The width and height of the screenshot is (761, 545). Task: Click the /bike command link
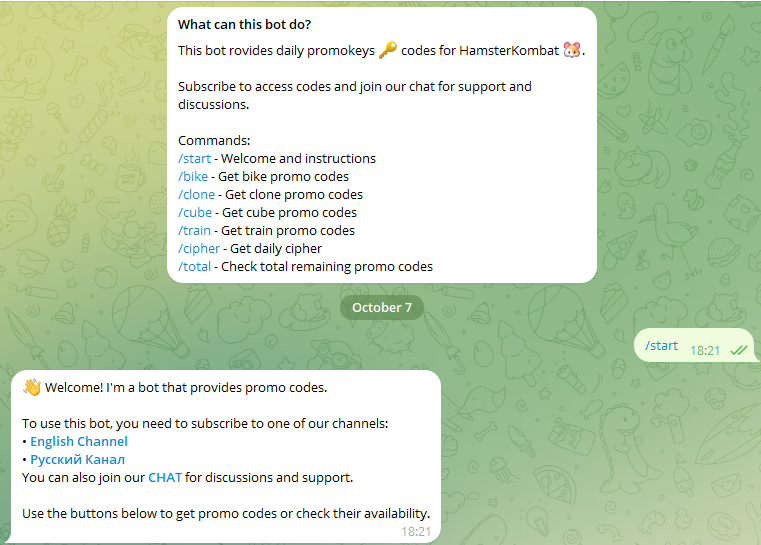pos(193,177)
